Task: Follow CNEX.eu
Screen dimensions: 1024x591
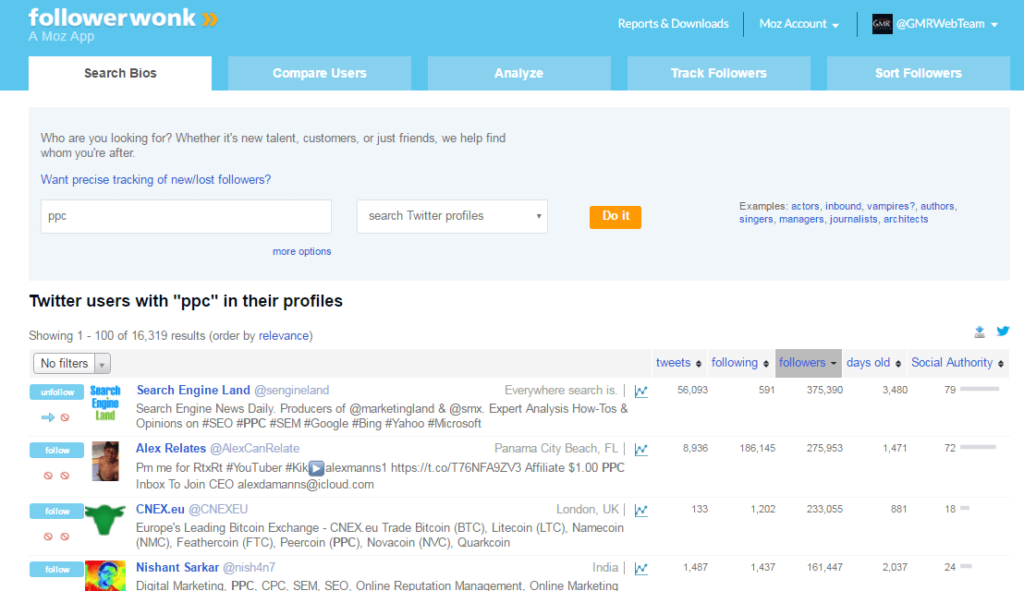Action: [x=57, y=511]
